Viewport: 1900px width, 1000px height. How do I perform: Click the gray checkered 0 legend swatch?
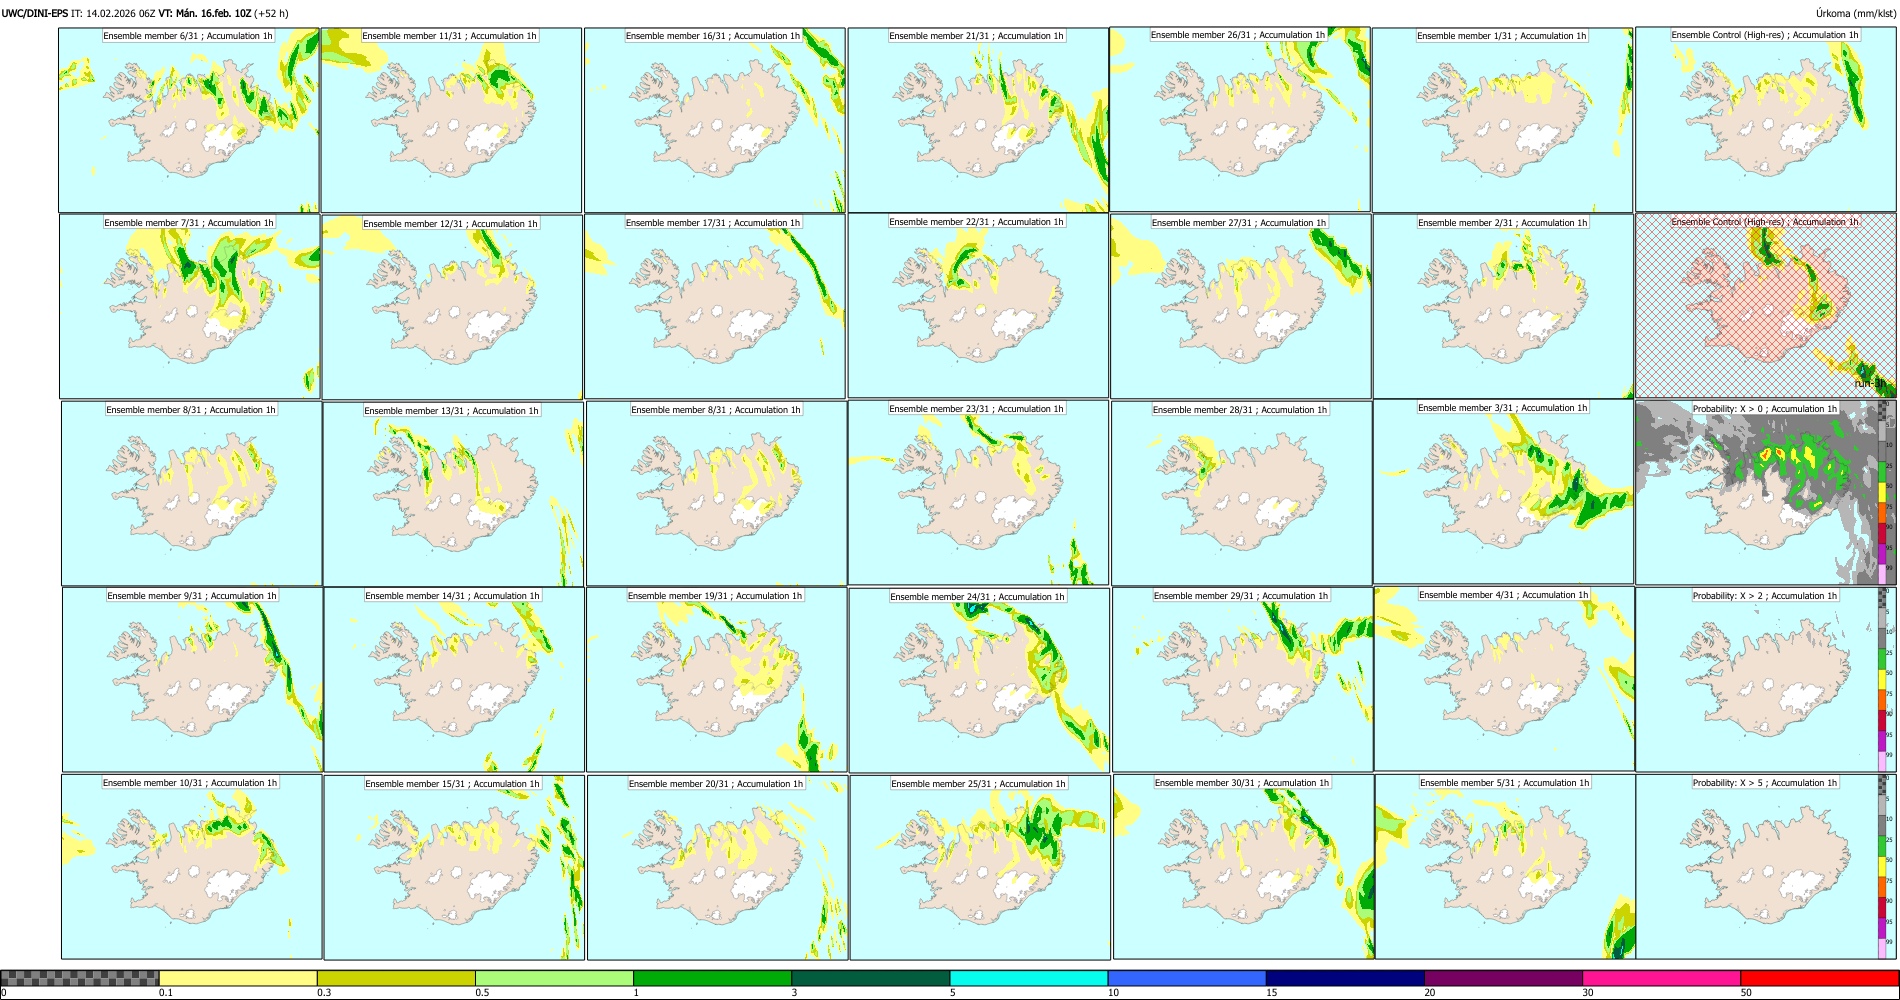80,978
